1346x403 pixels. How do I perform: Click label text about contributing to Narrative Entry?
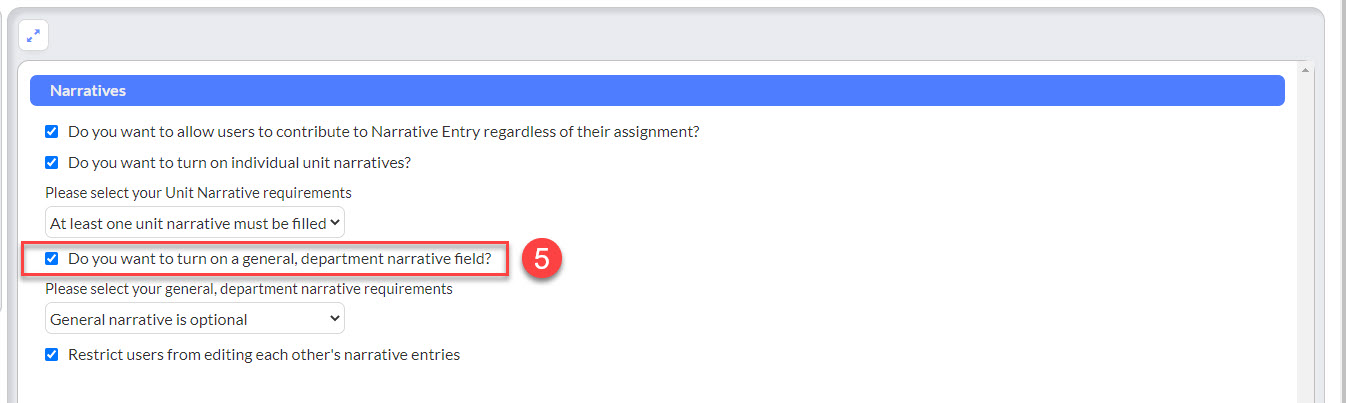[383, 131]
